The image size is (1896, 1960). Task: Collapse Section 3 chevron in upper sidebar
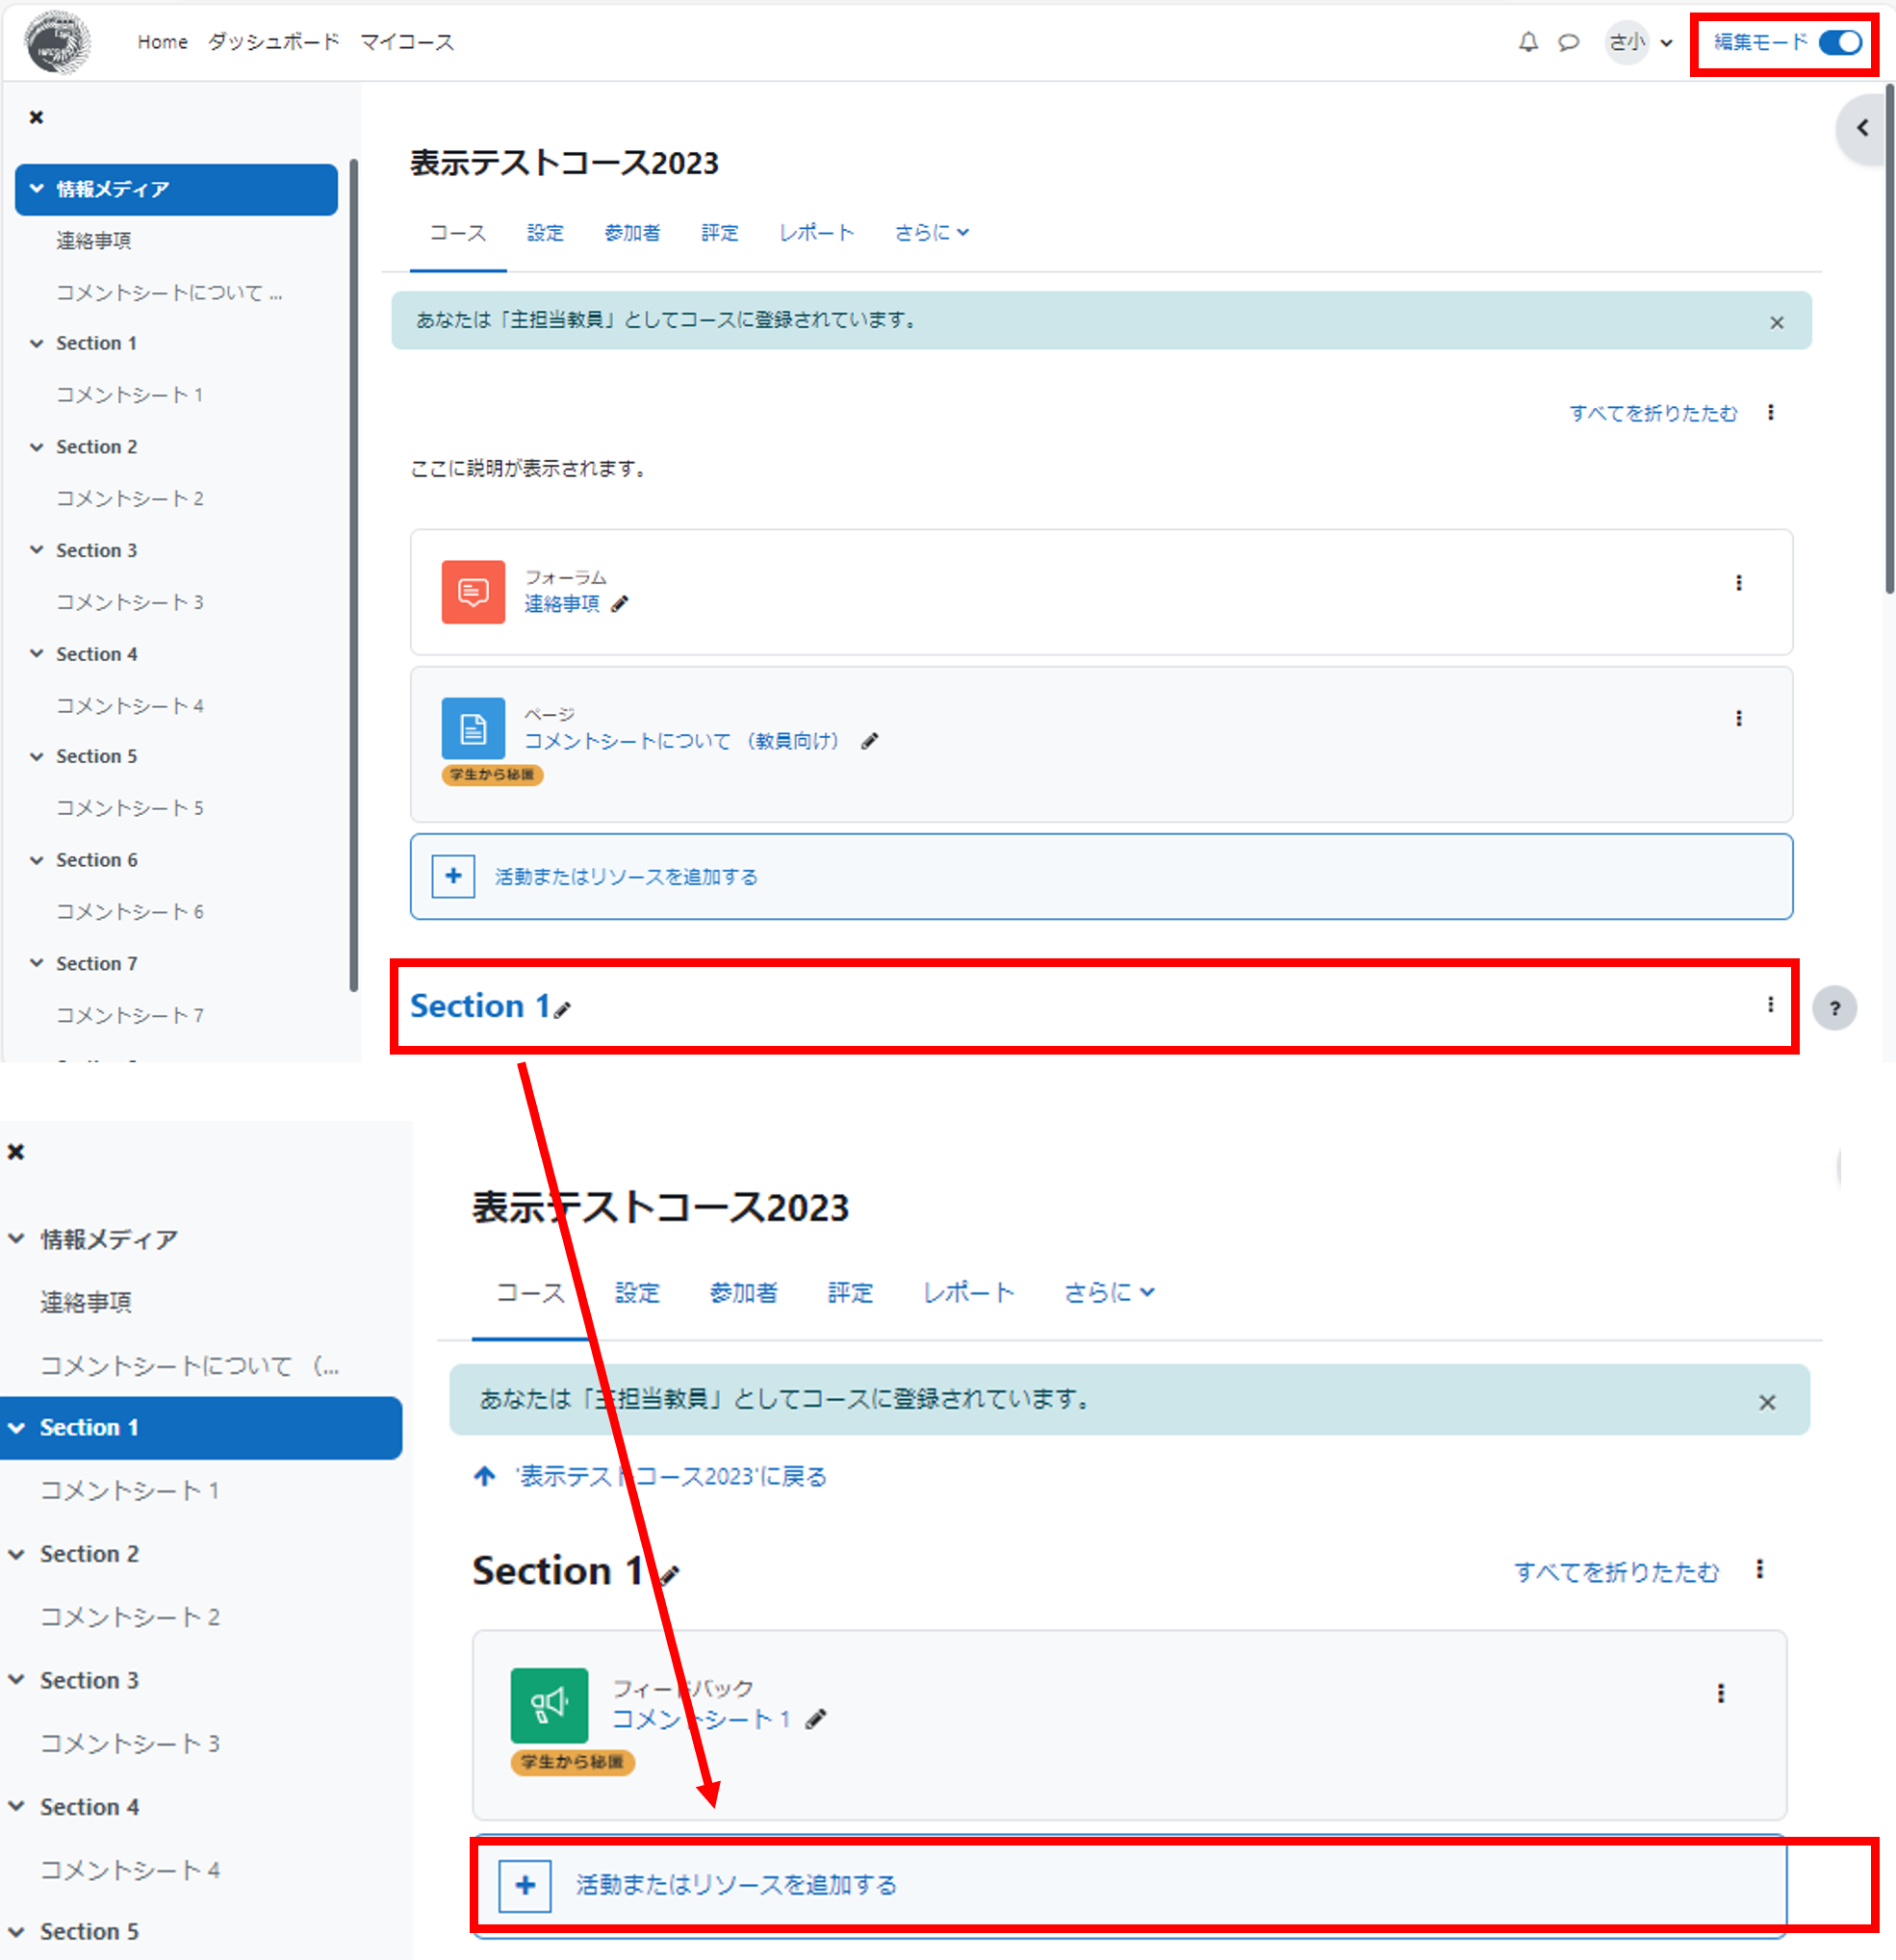[x=37, y=550]
